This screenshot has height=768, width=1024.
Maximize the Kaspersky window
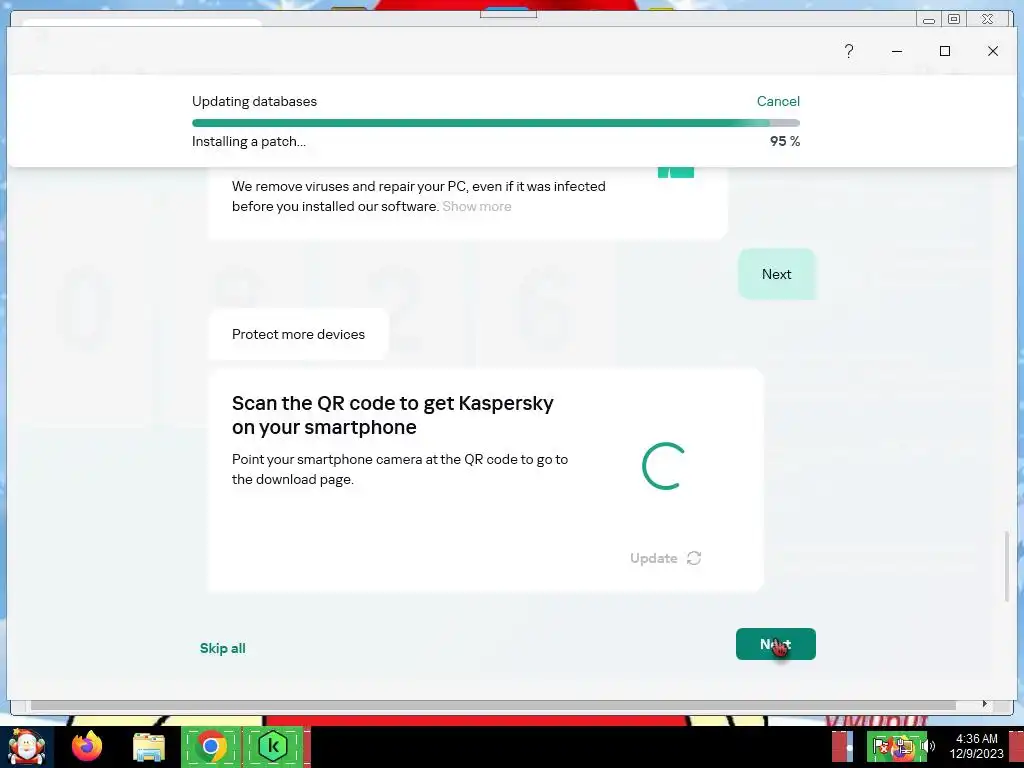tap(945, 51)
